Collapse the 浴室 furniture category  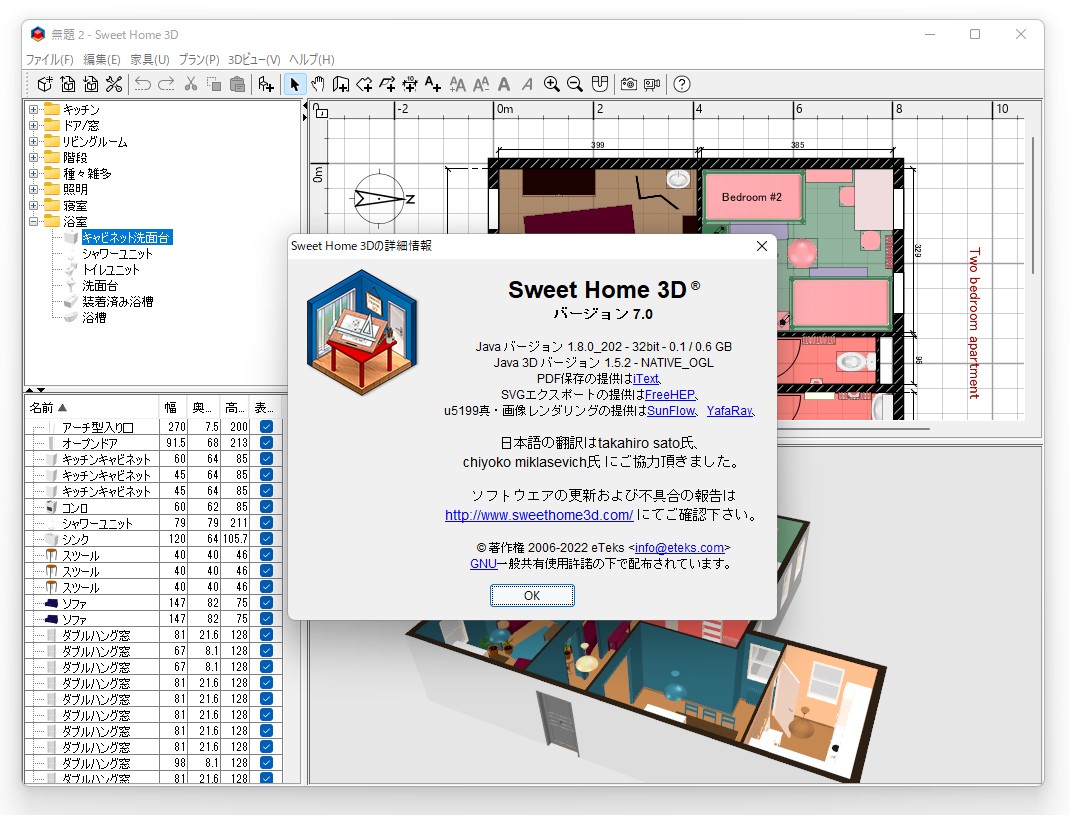pyautogui.click(x=34, y=219)
